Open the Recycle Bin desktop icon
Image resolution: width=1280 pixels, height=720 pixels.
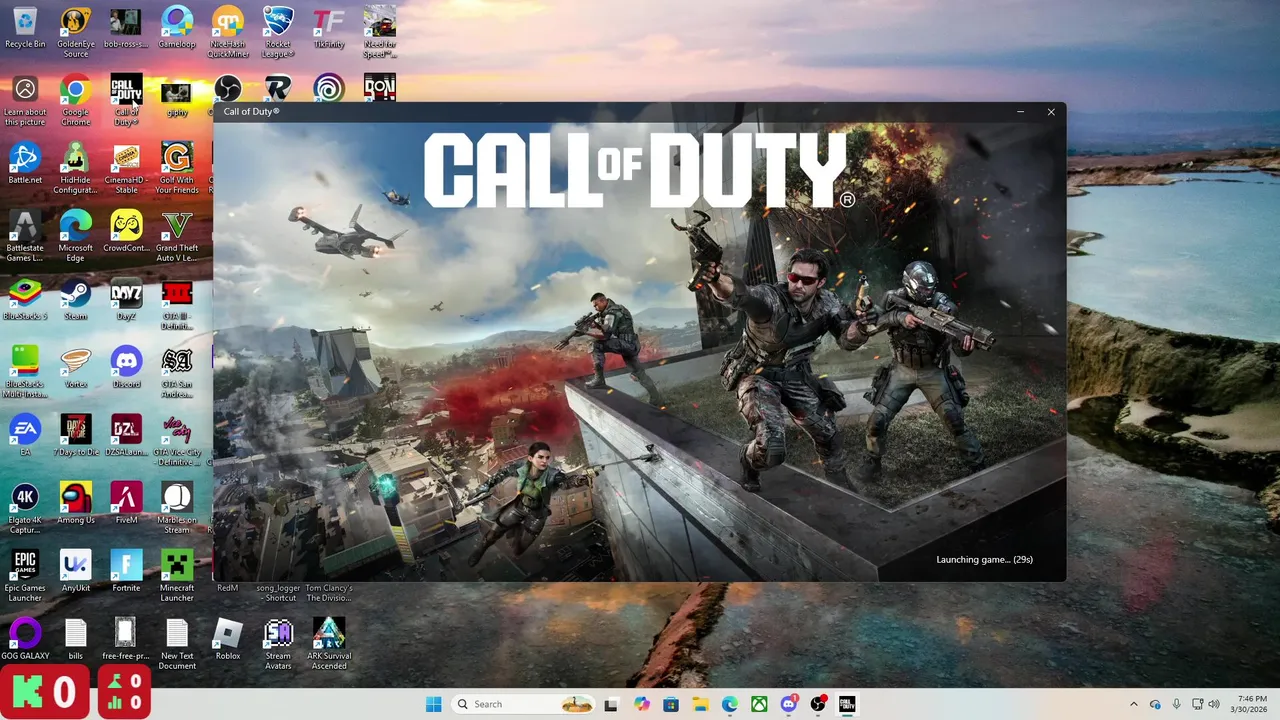25,28
